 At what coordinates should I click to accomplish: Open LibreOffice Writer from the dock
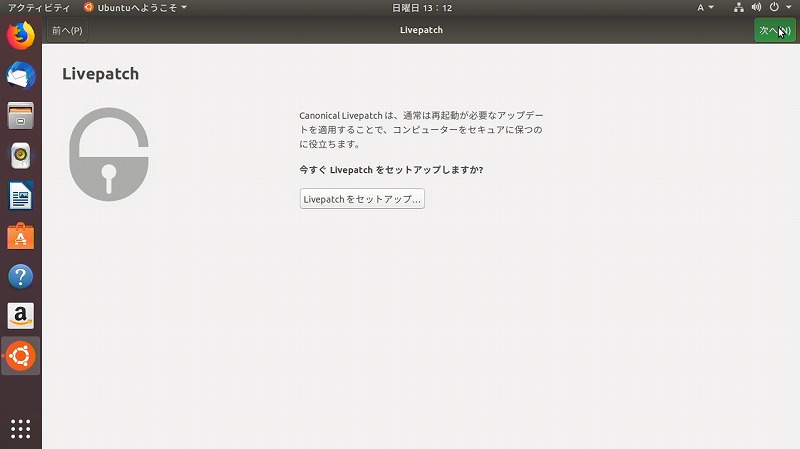coord(20,196)
